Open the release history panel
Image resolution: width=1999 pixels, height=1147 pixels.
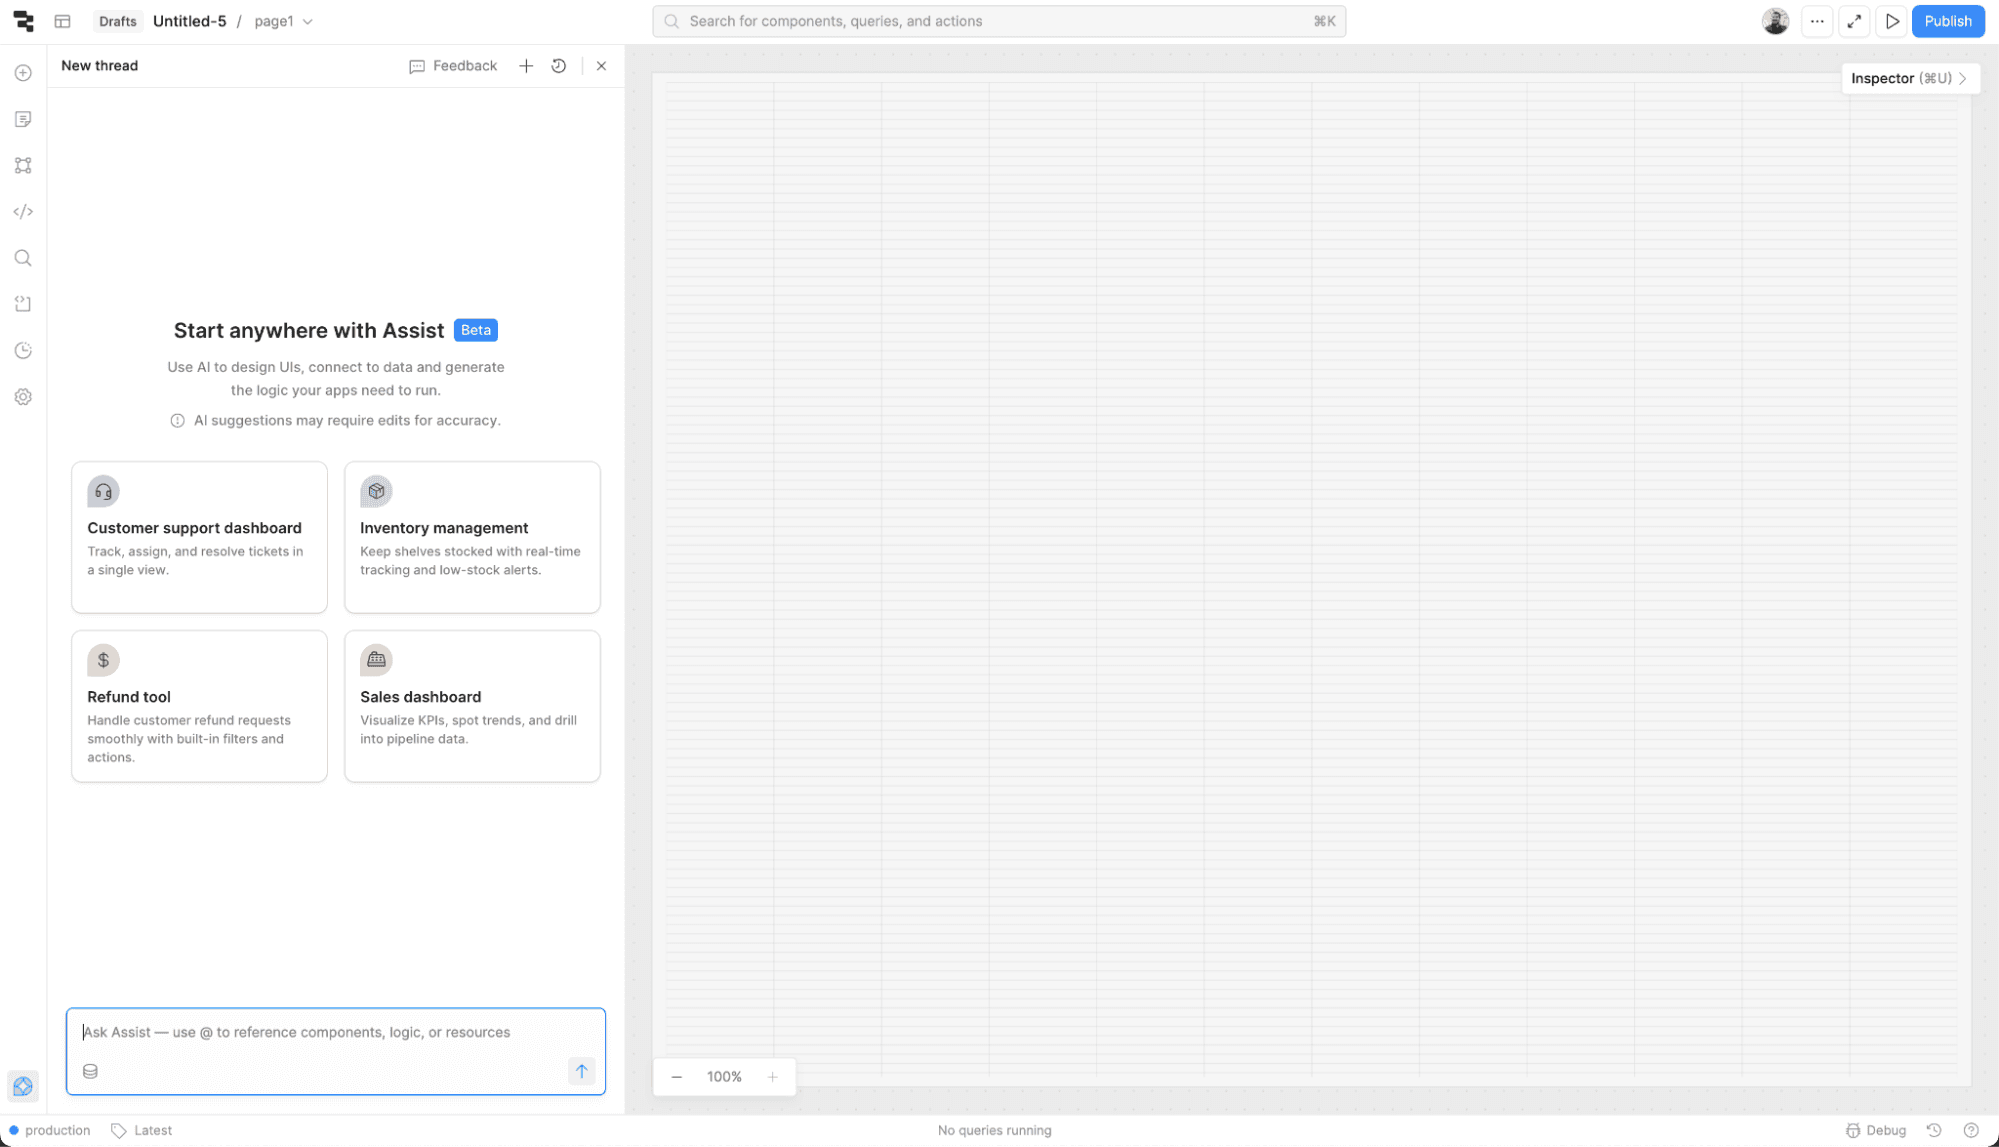point(23,350)
